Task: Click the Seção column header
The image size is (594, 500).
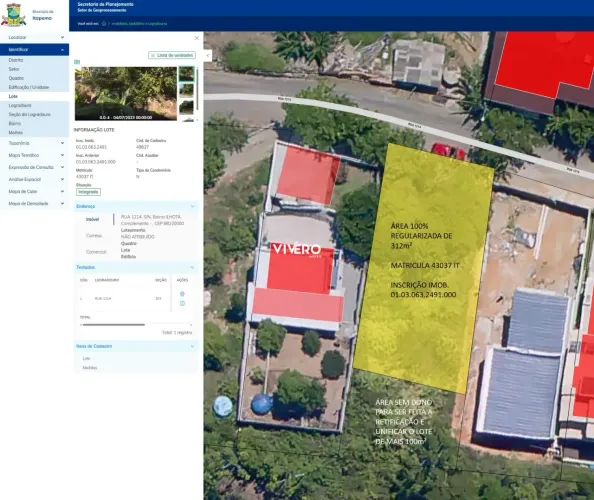Action: pyautogui.click(x=161, y=280)
